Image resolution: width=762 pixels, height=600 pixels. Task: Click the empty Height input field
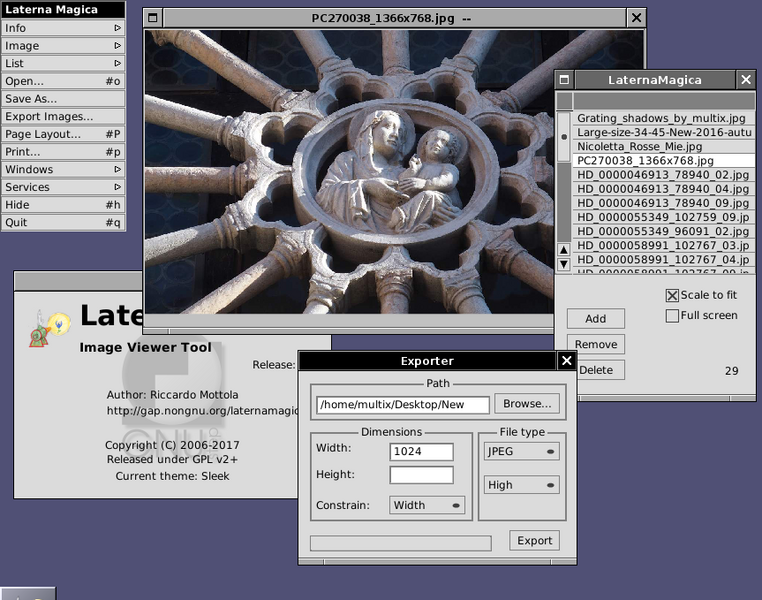(x=421, y=475)
